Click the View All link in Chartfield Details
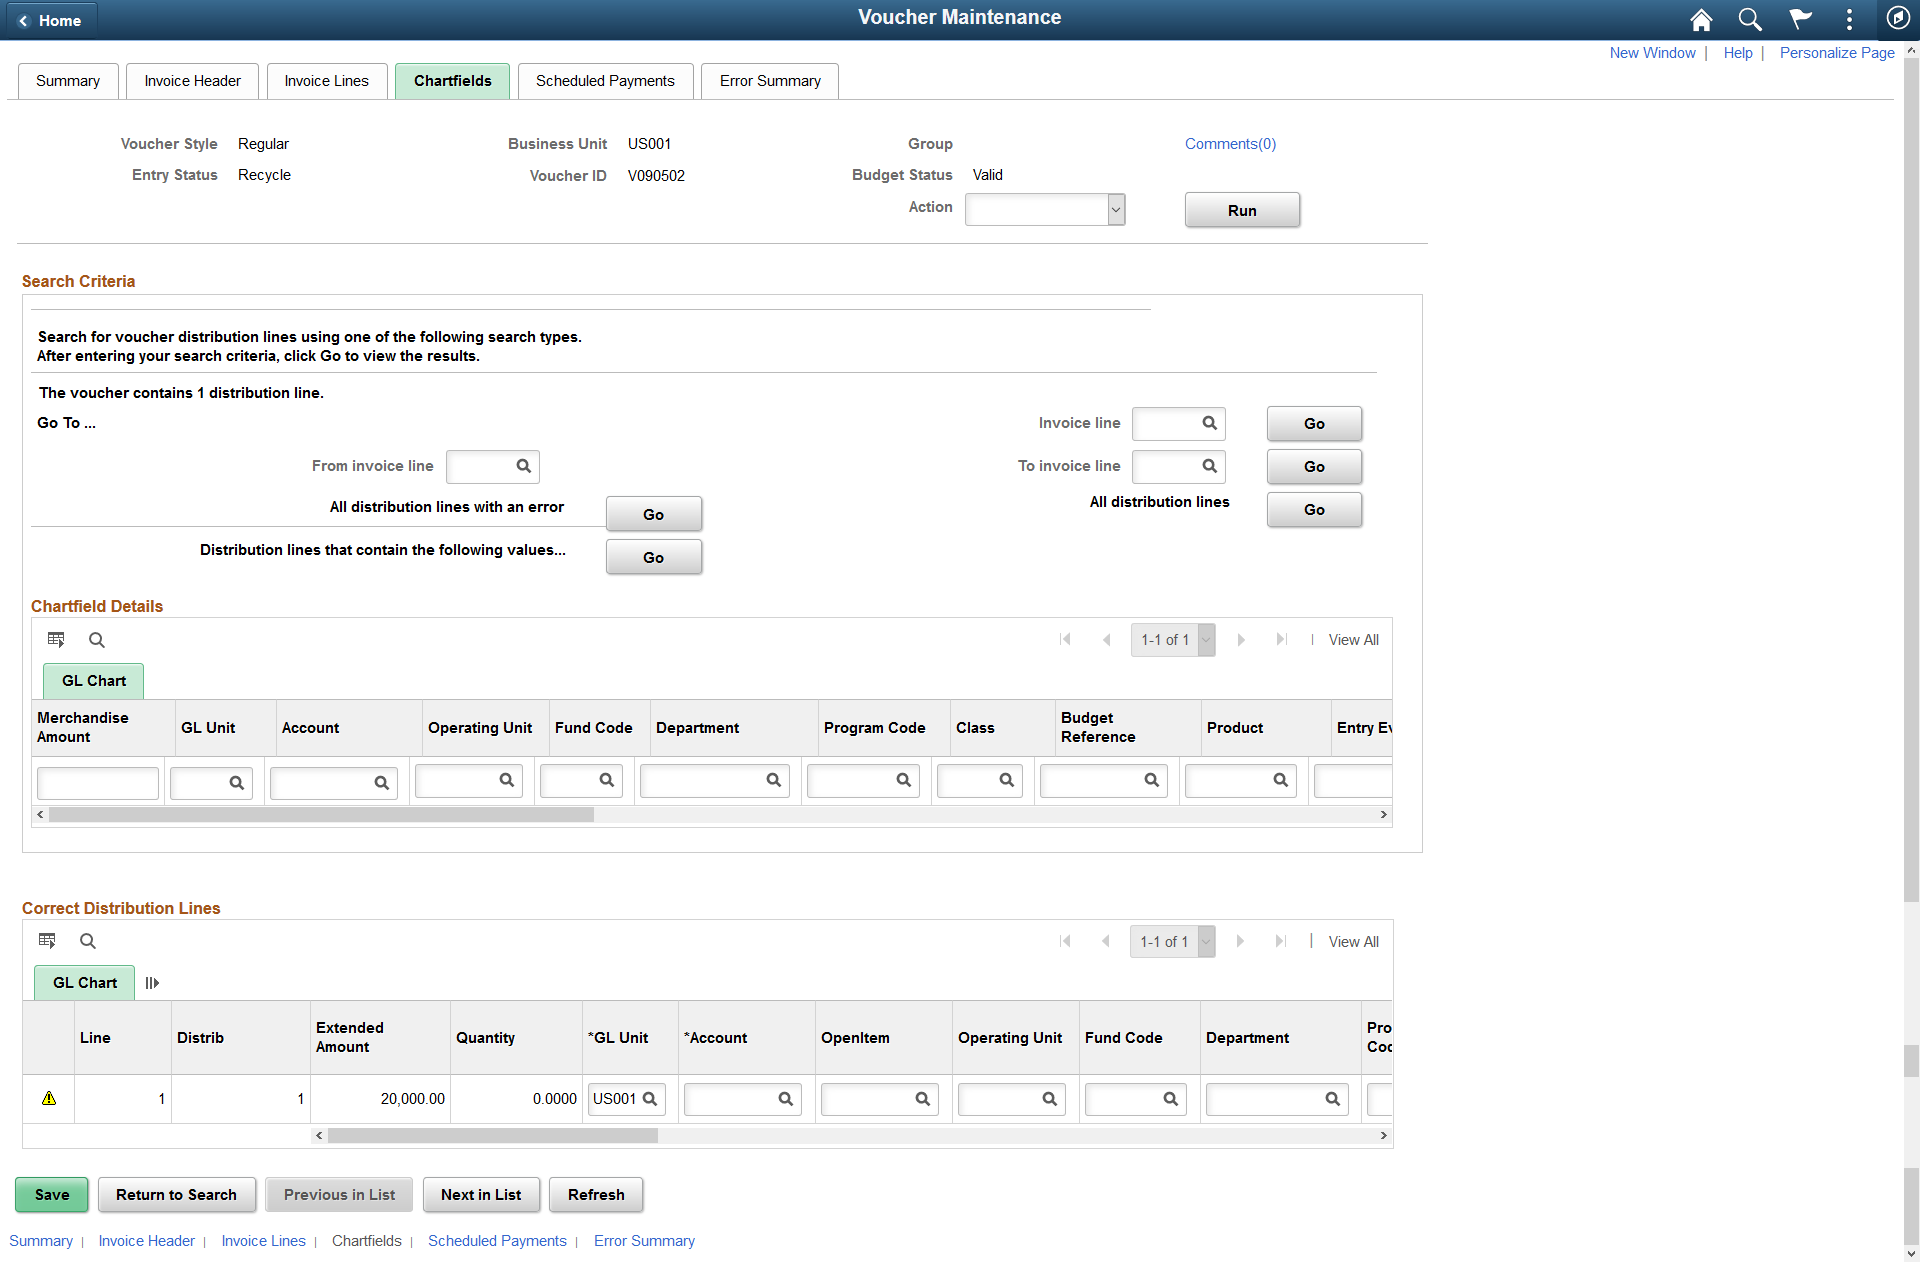This screenshot has height=1262, width=1920. click(1349, 638)
